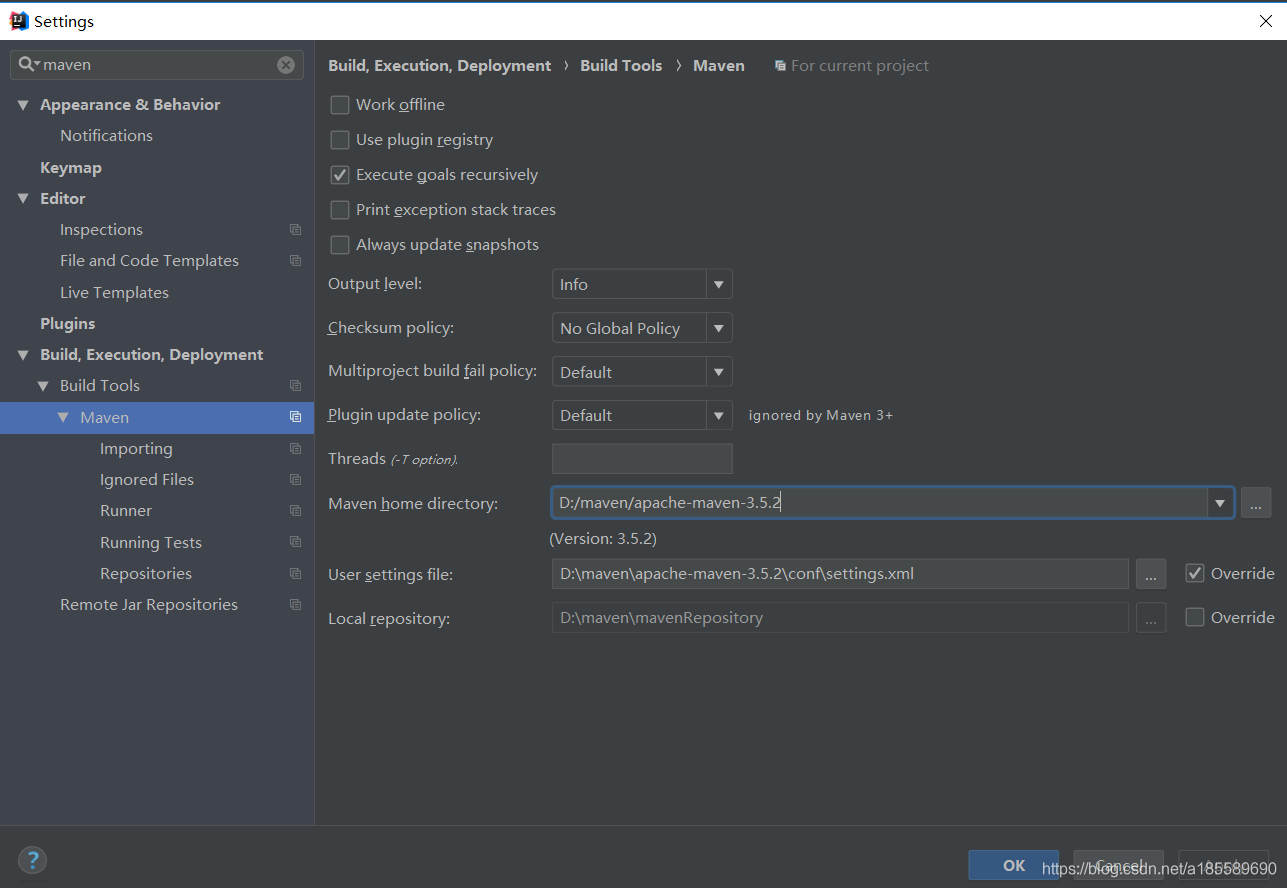
Task: Collapse the Build Tools node
Action: coord(43,386)
